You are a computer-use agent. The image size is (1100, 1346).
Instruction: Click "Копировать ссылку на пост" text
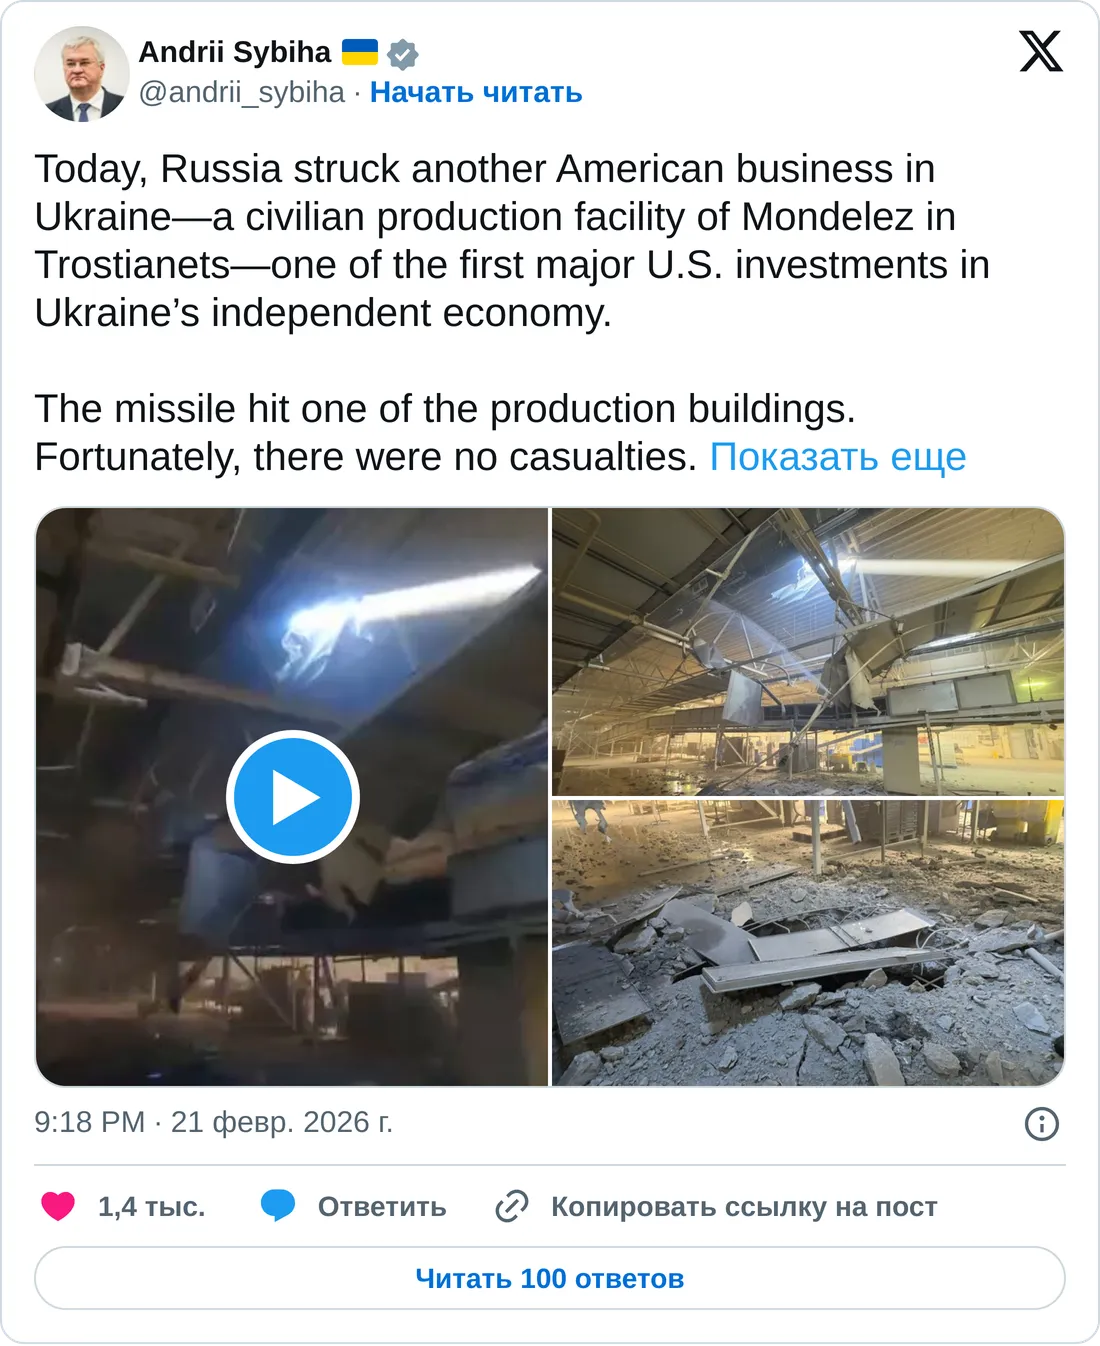point(744,1207)
